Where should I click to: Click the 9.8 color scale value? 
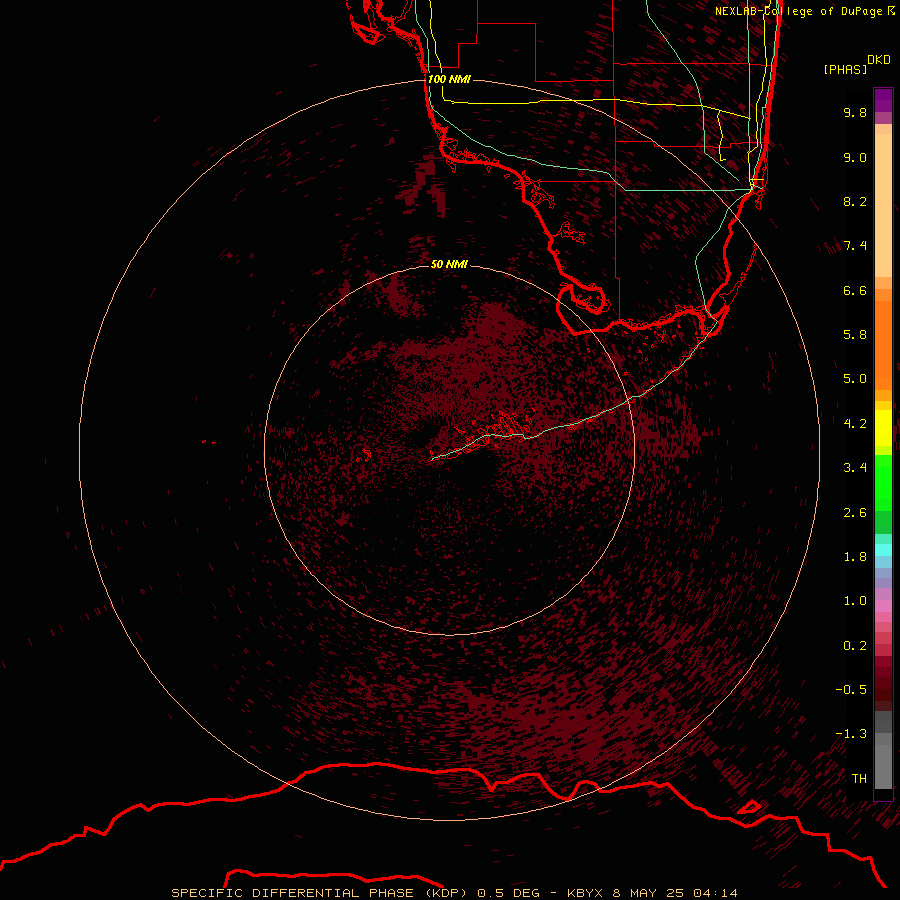point(855,112)
